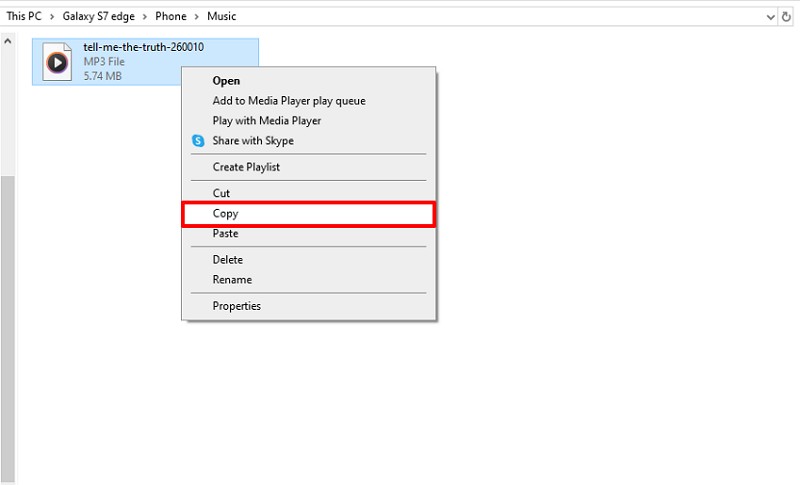Click the MP3 file media player icon
Screen dimensions: 800x485
pos(57,62)
